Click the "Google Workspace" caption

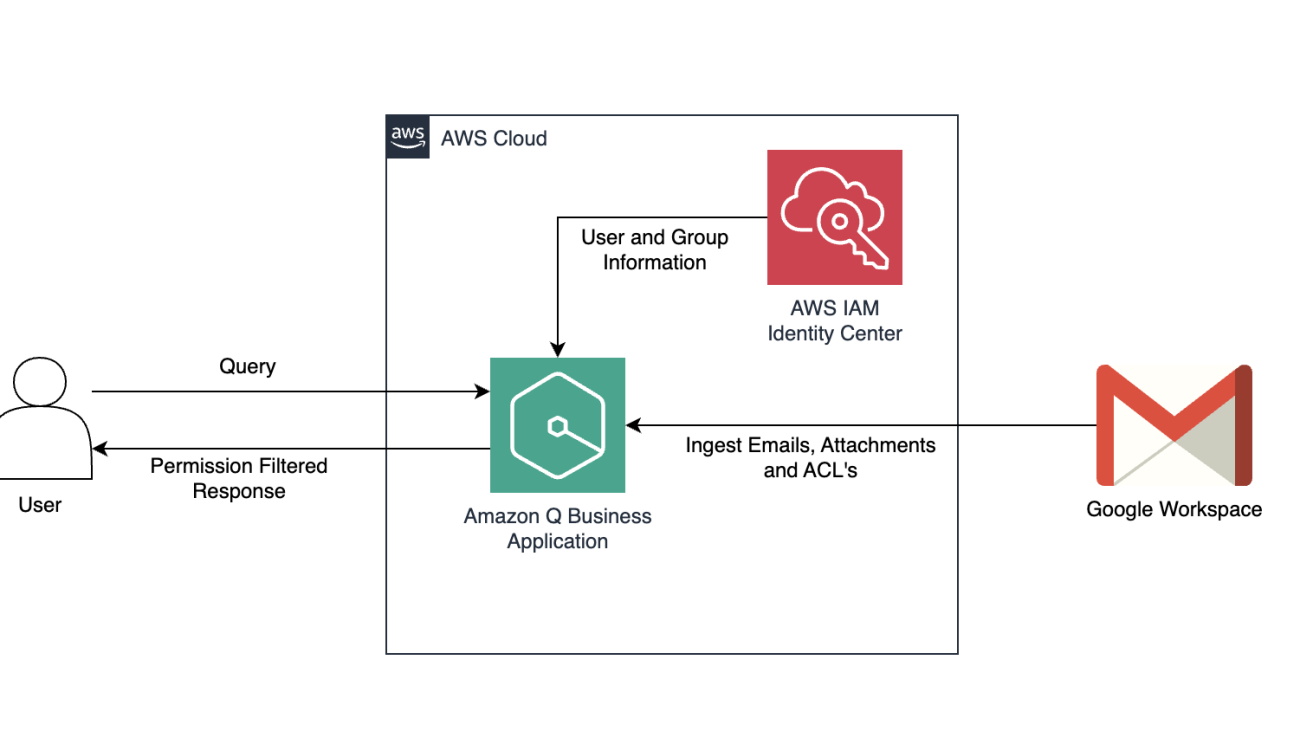point(1174,509)
